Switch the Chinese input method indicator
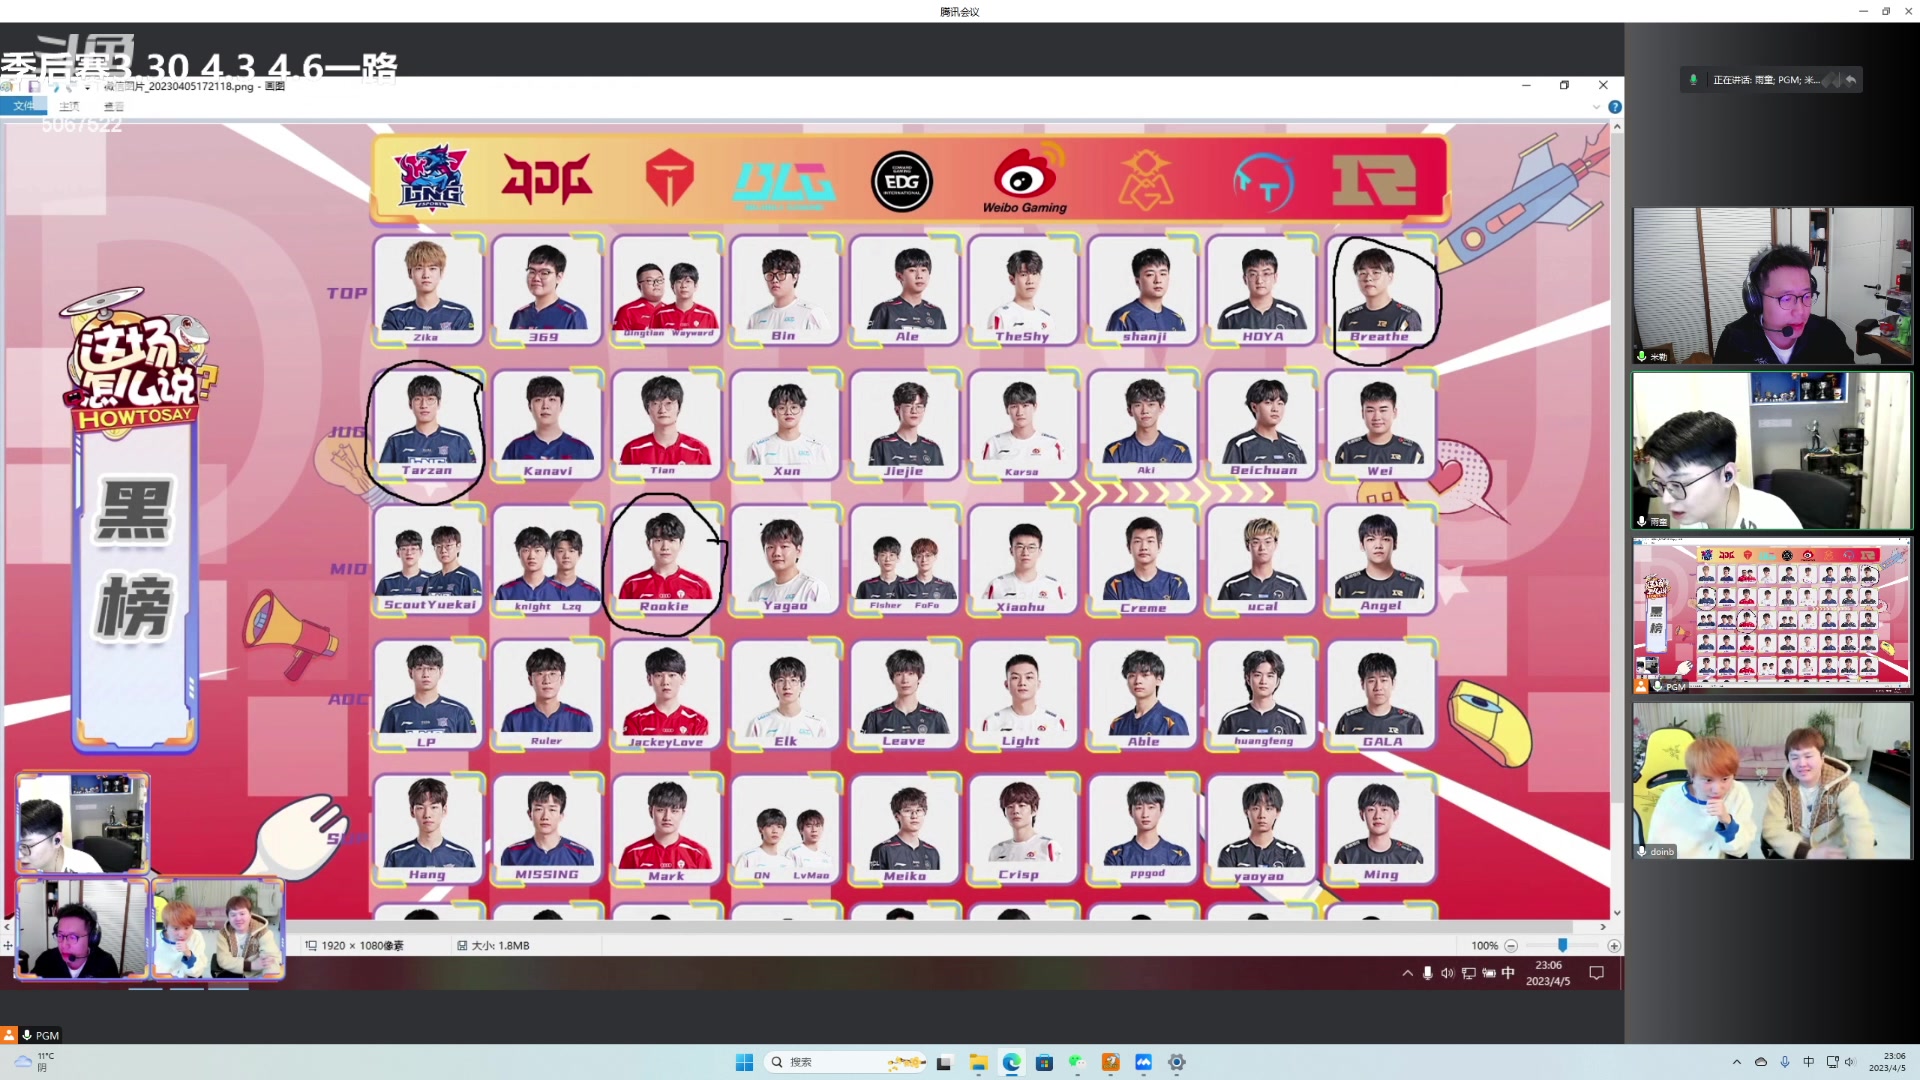 (1808, 1062)
